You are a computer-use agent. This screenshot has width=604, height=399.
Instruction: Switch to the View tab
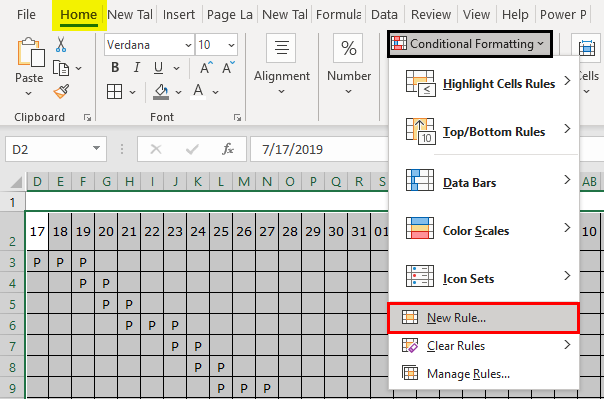click(x=476, y=15)
